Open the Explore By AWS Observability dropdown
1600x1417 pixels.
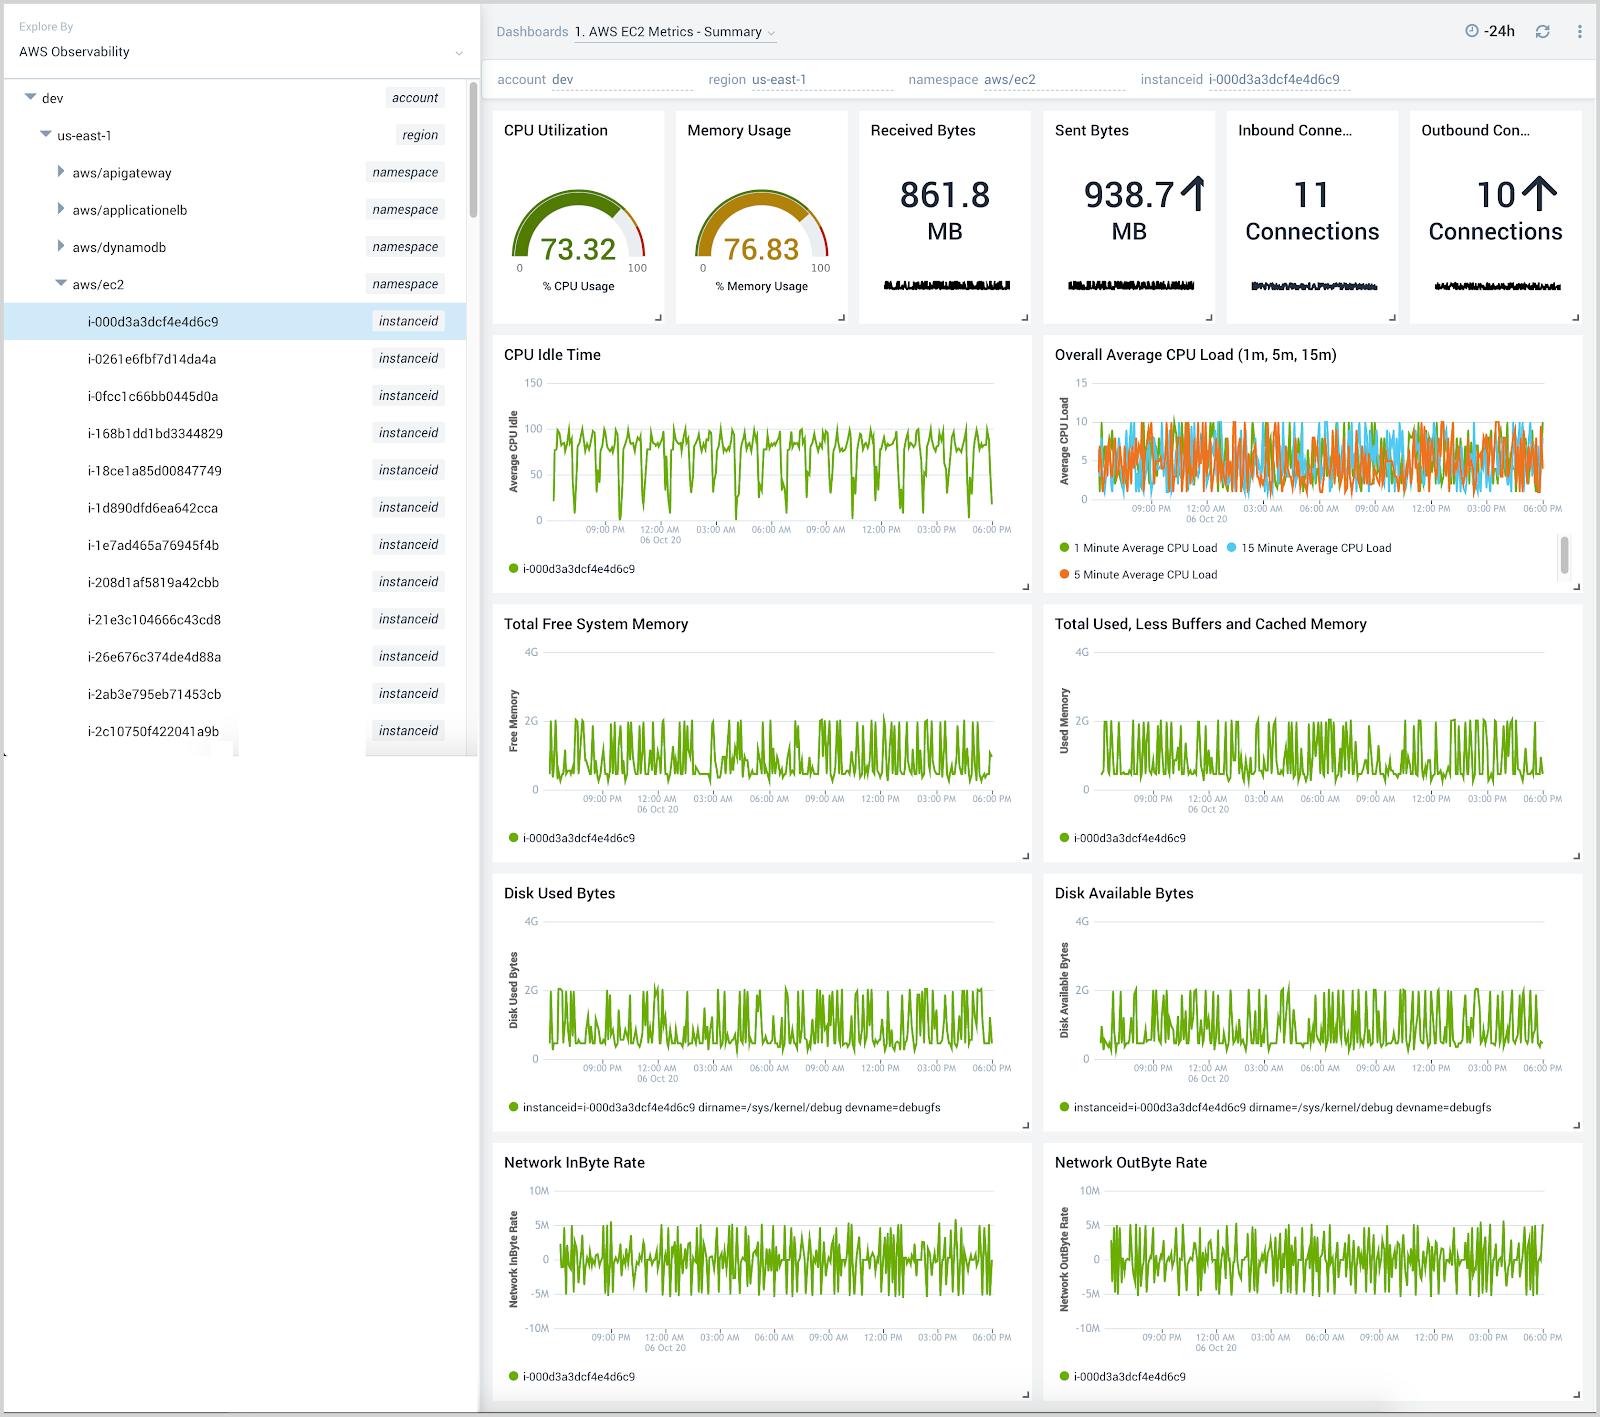click(240, 52)
